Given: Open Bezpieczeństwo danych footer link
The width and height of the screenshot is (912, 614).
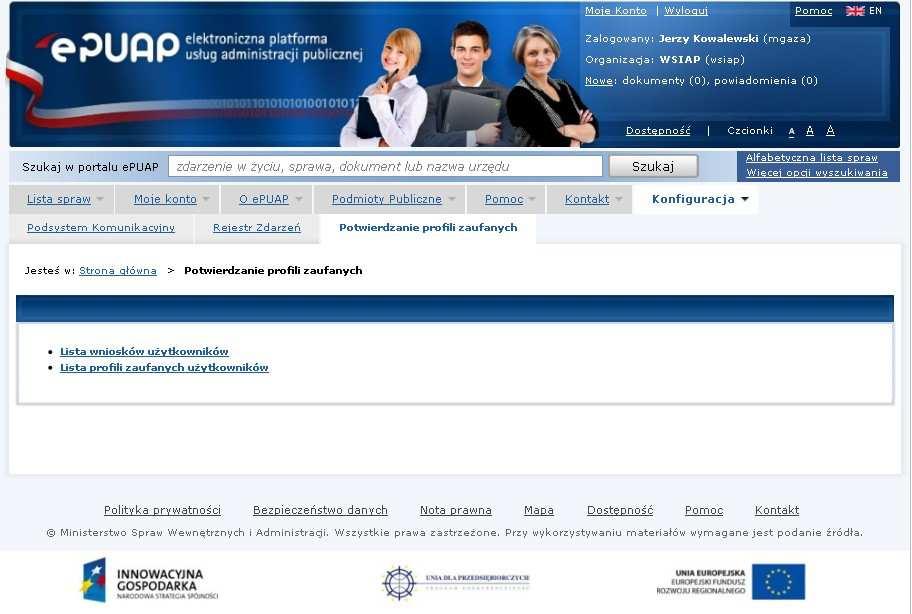Looking at the screenshot, I should (320, 511).
